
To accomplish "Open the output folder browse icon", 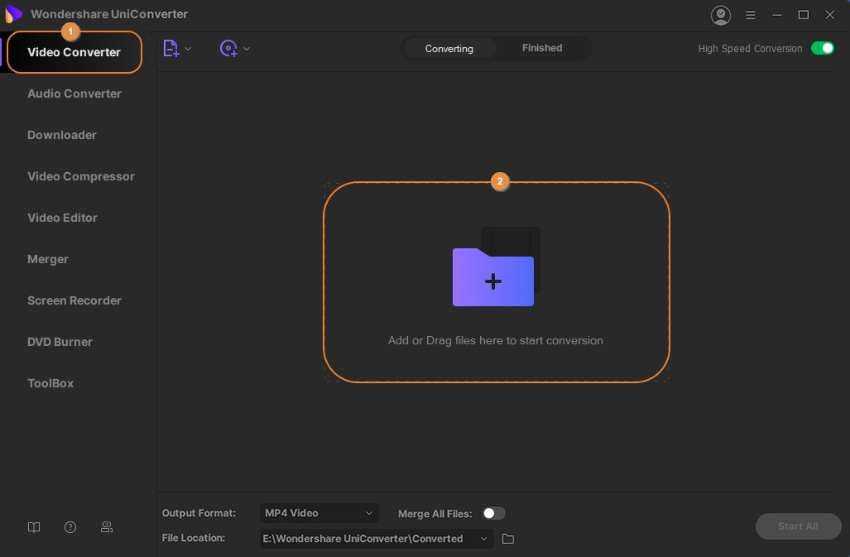I will coord(508,539).
